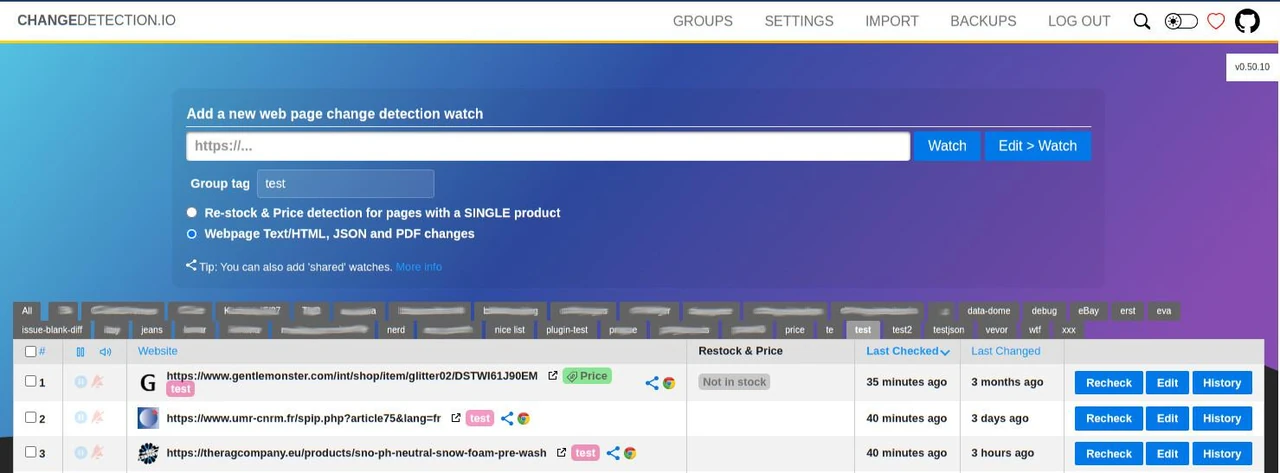
Task: Click the share icon in the gentlemonster row
Action: [652, 382]
